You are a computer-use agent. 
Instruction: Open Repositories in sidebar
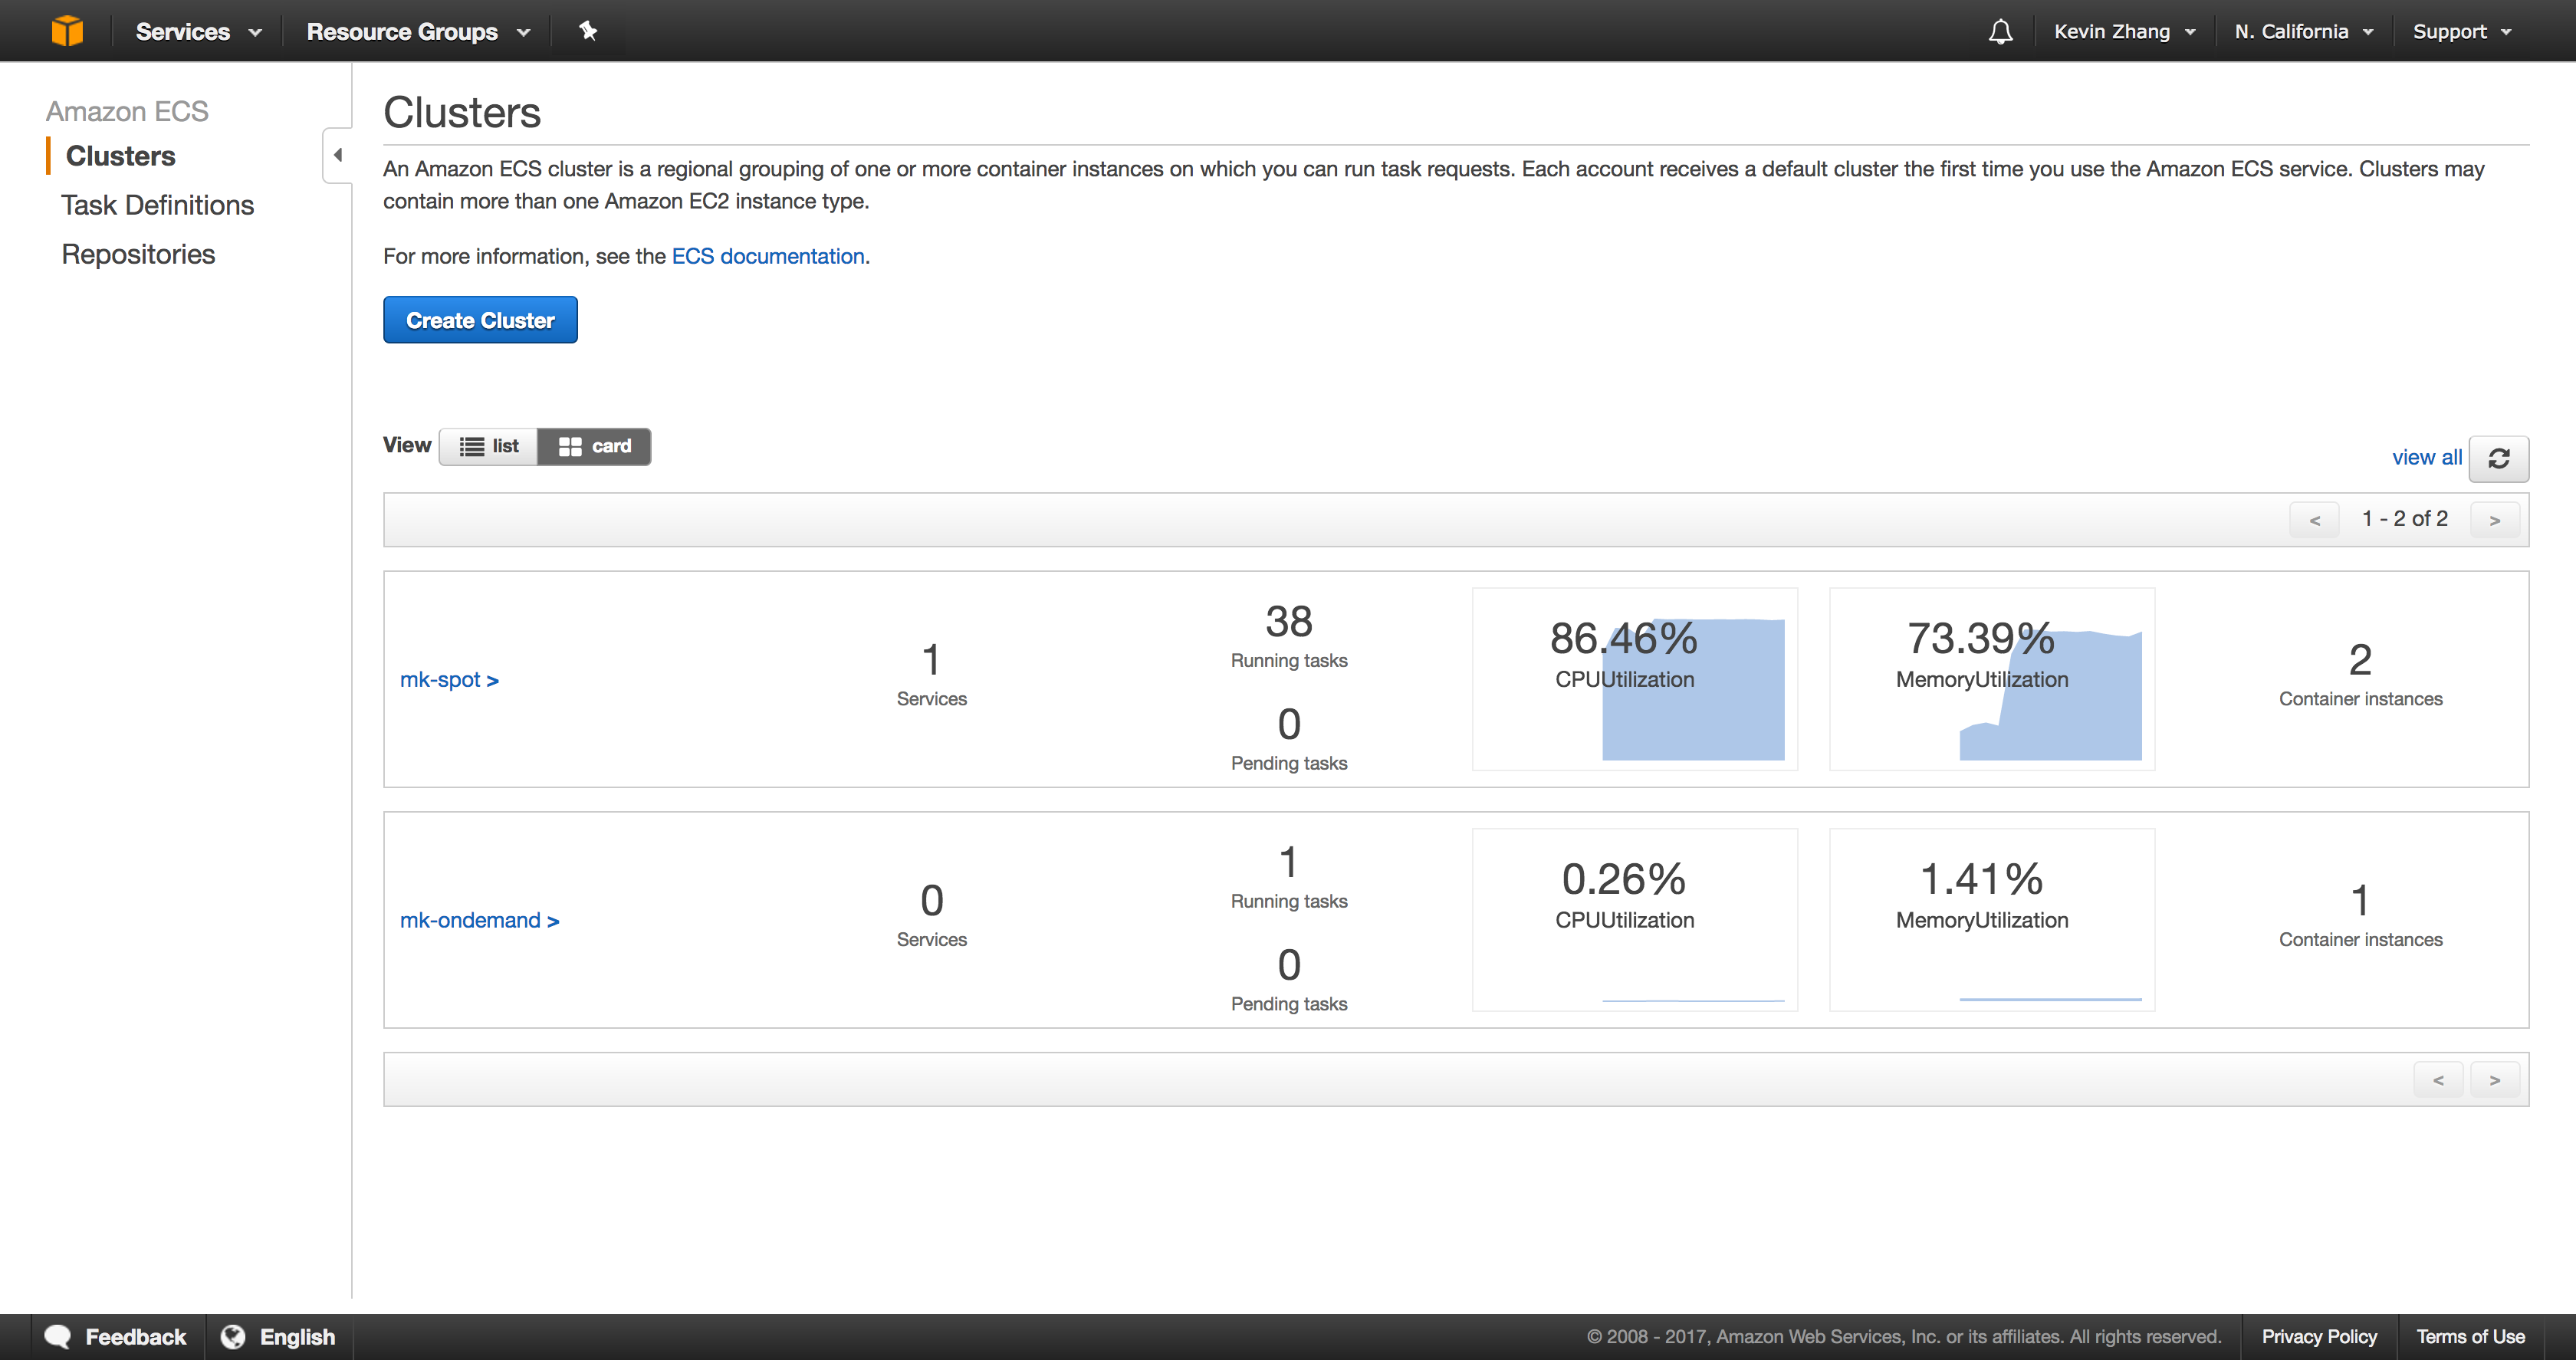click(x=138, y=254)
